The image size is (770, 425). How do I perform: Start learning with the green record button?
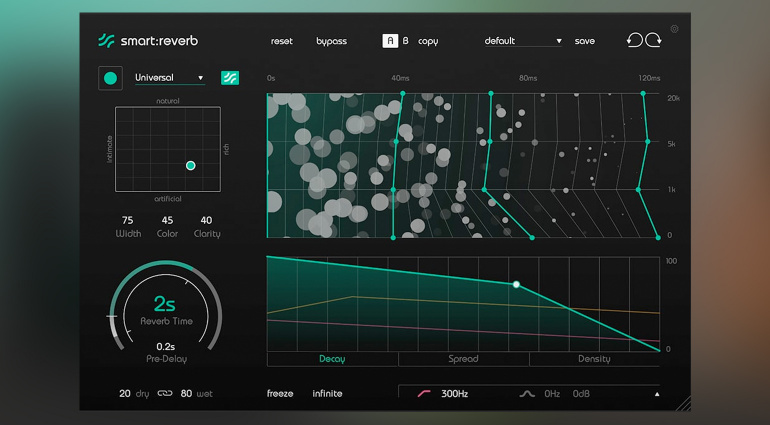(x=110, y=78)
